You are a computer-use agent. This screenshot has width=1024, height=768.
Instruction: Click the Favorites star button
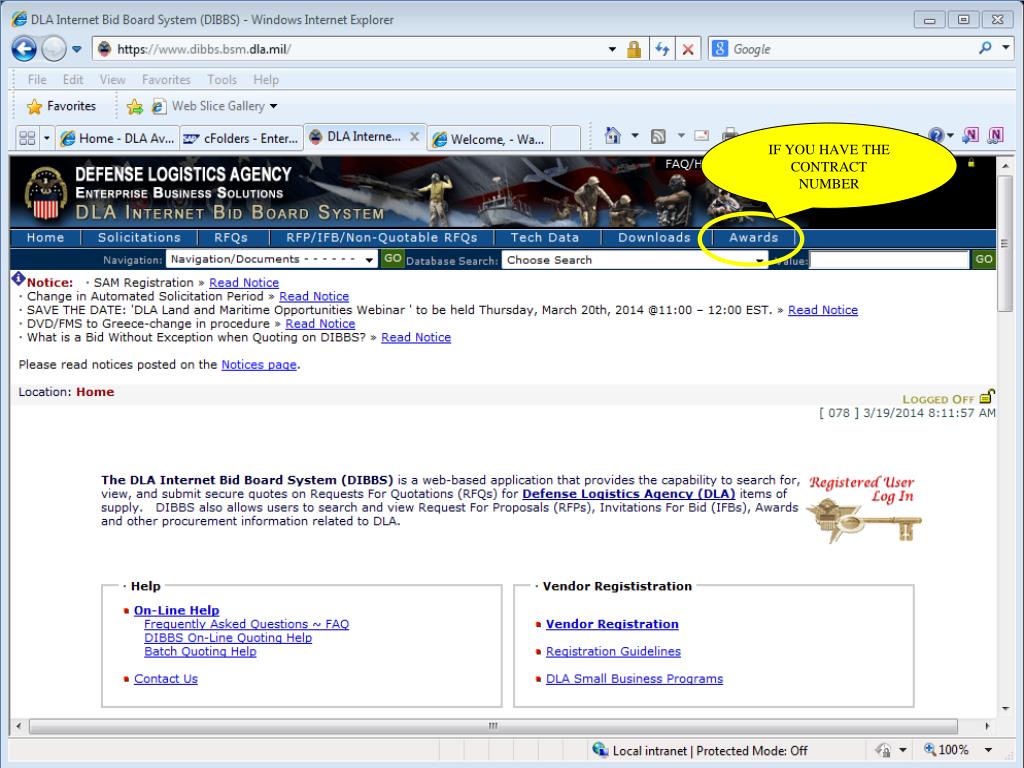tap(61, 106)
